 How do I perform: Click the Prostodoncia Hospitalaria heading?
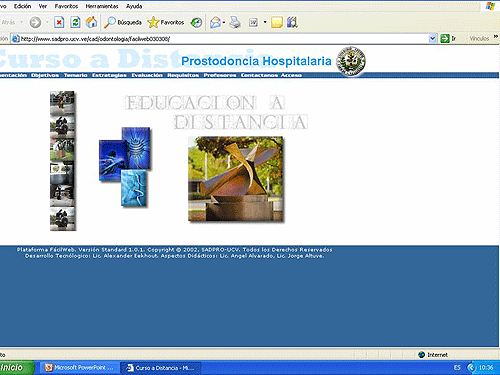[x=256, y=61]
